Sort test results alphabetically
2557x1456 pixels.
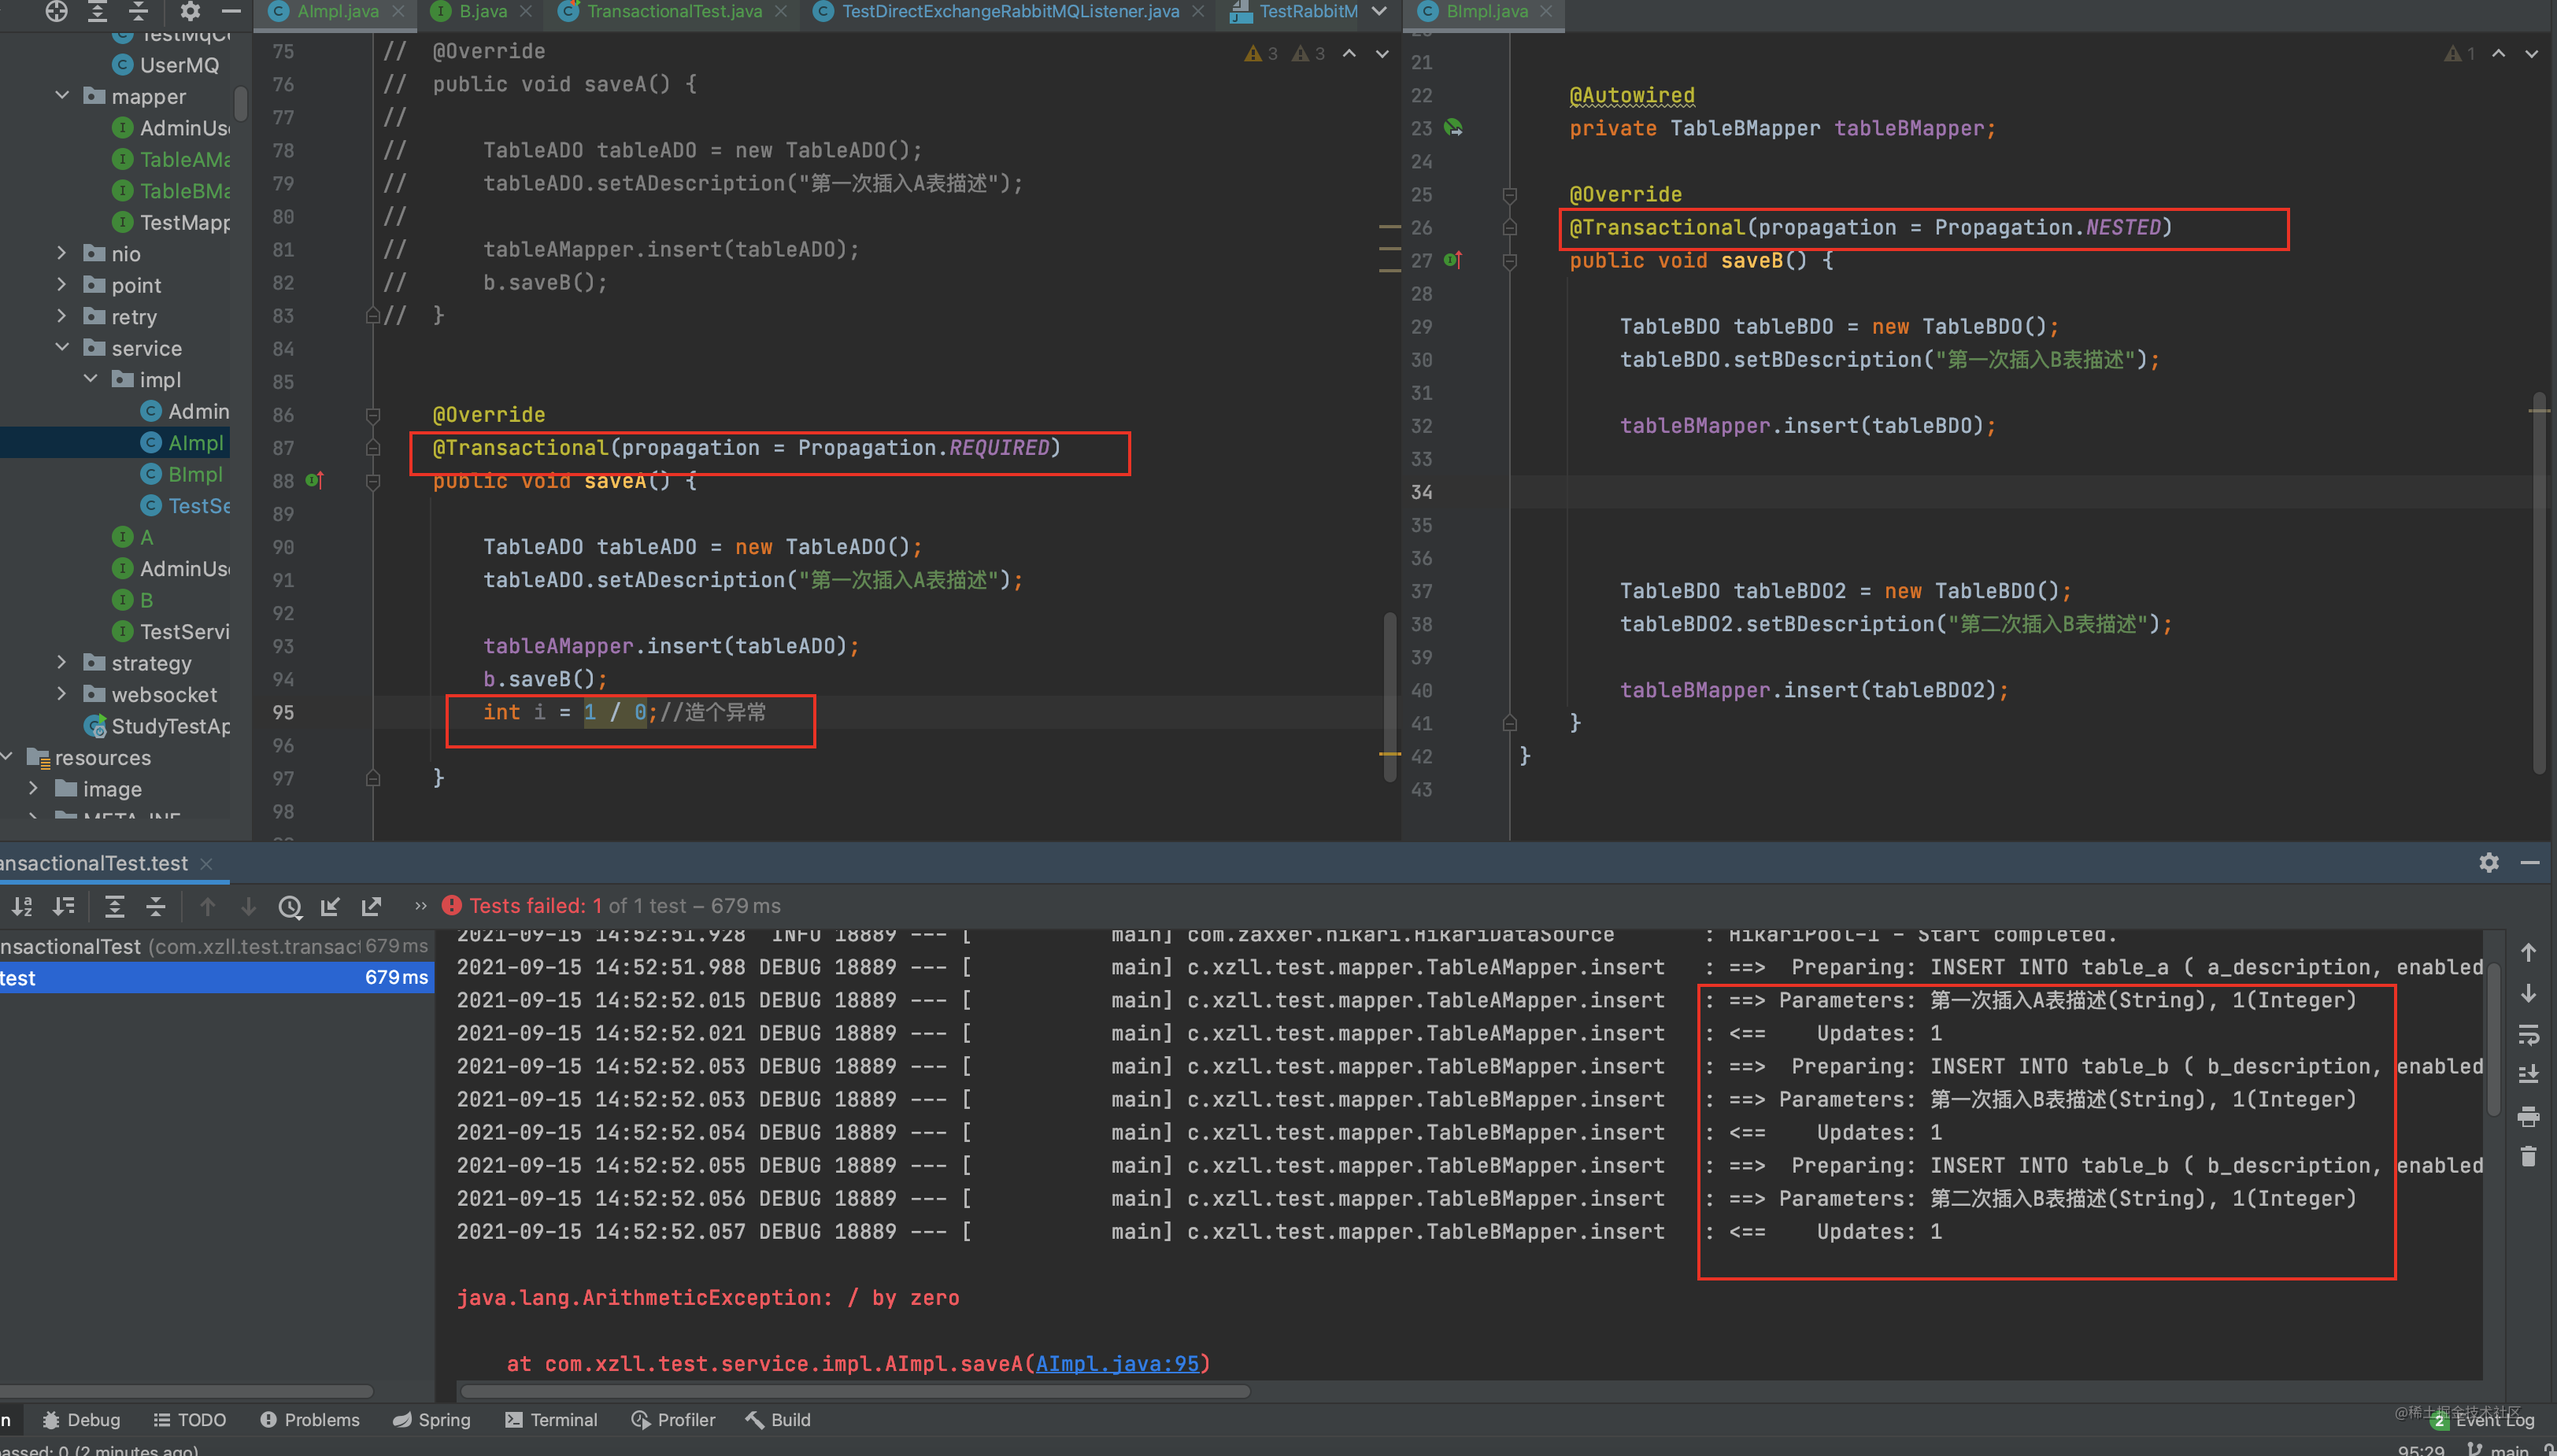pos(21,906)
